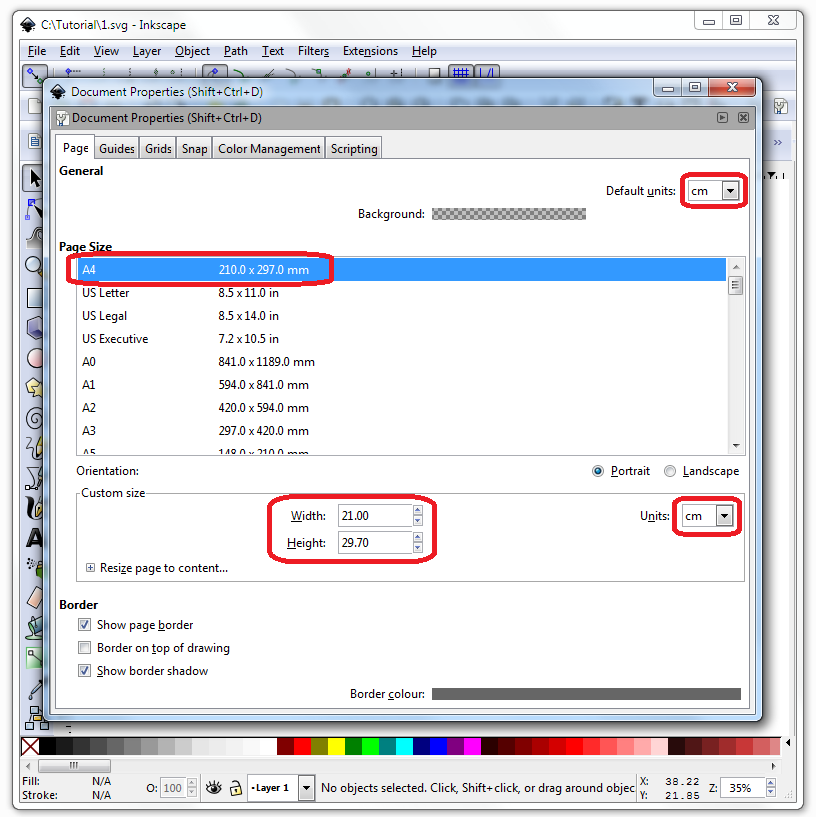Click the zoom percentage field
The width and height of the screenshot is (816, 817).
(x=743, y=787)
